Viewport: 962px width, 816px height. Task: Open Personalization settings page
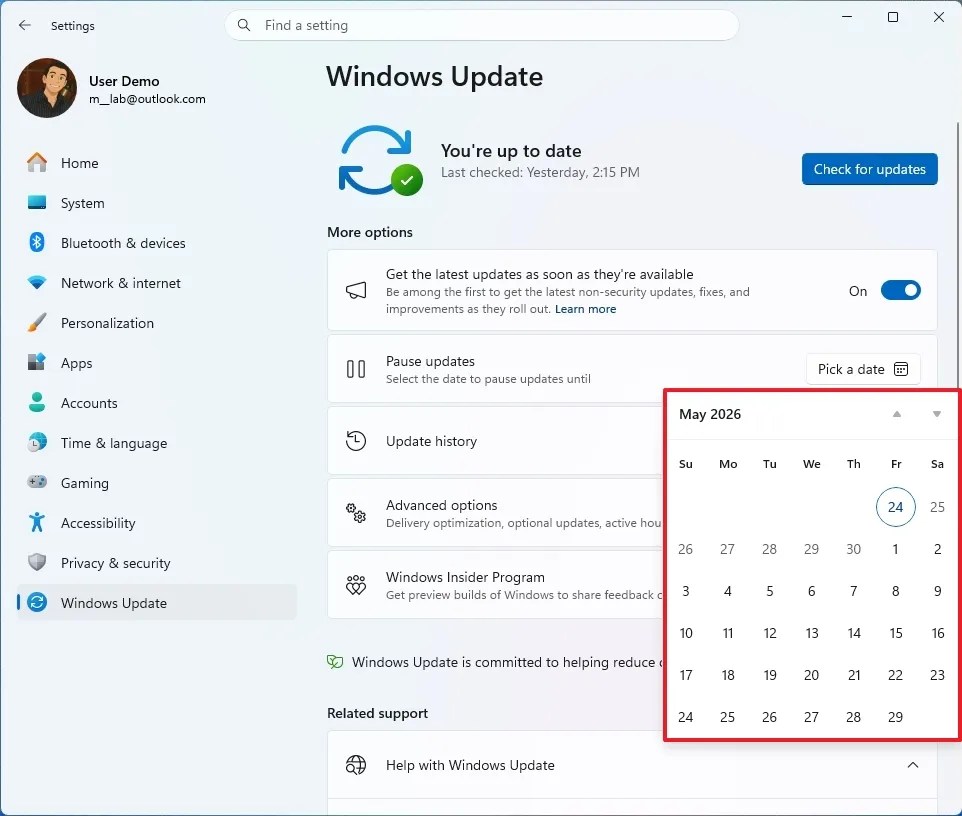[x=156, y=323]
